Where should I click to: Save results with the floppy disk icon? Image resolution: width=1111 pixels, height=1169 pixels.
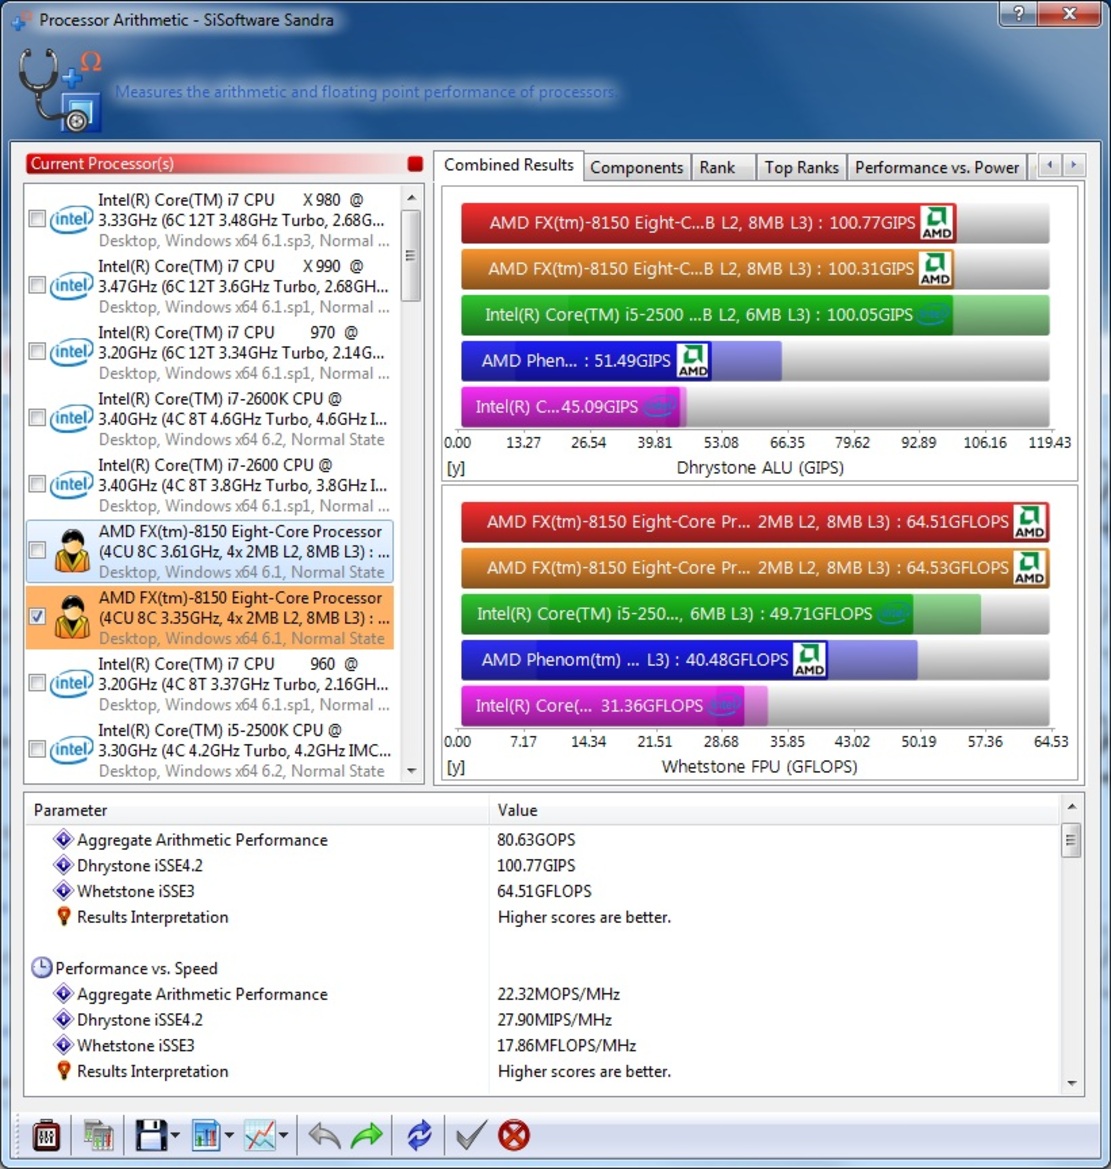tap(151, 1135)
